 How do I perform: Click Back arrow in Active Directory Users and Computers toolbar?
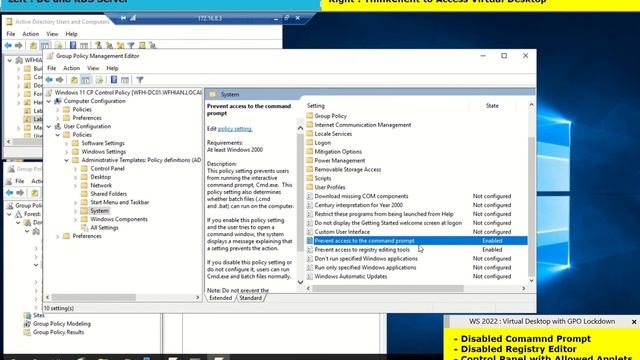(x=8, y=45)
